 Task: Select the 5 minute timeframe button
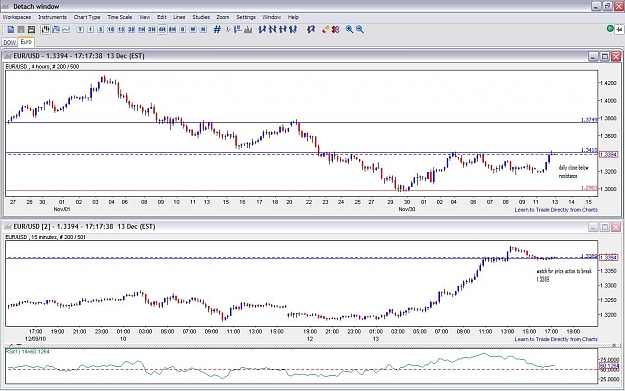[x=101, y=29]
